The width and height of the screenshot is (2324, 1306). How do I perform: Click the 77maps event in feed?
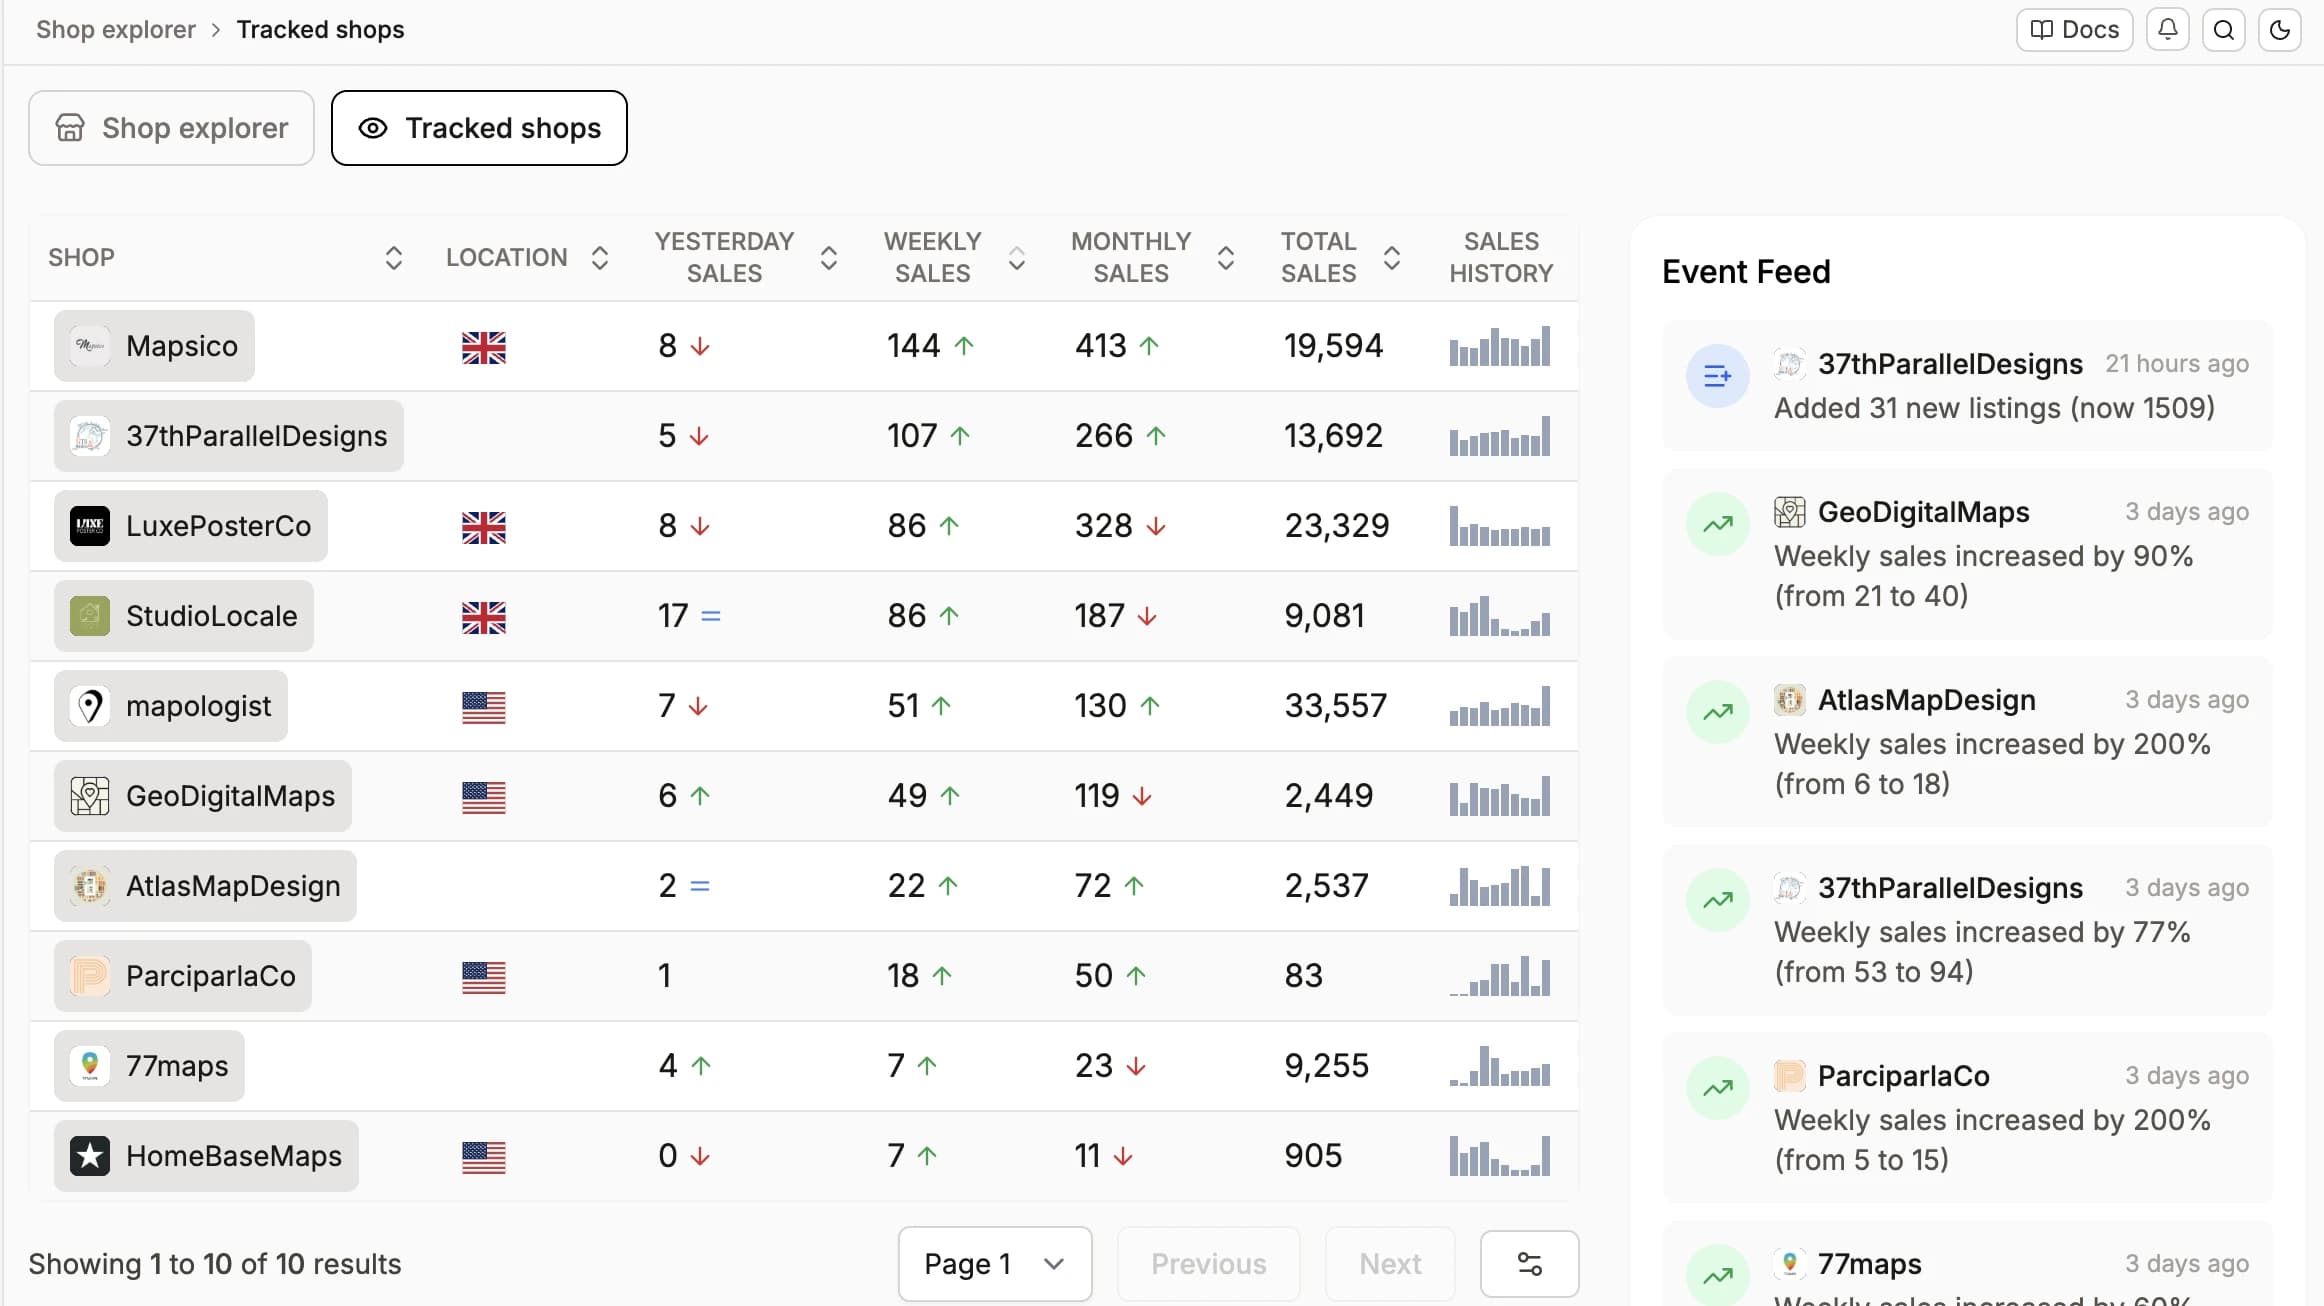coord(1967,1265)
